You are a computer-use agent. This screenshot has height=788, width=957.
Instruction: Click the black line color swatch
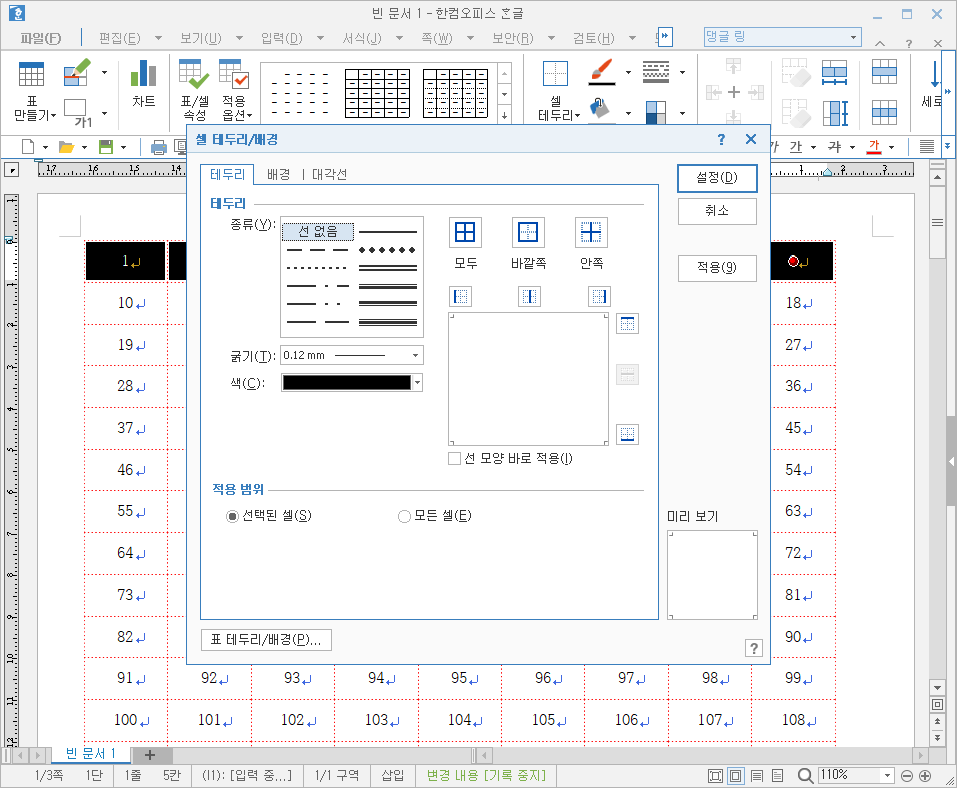click(347, 383)
